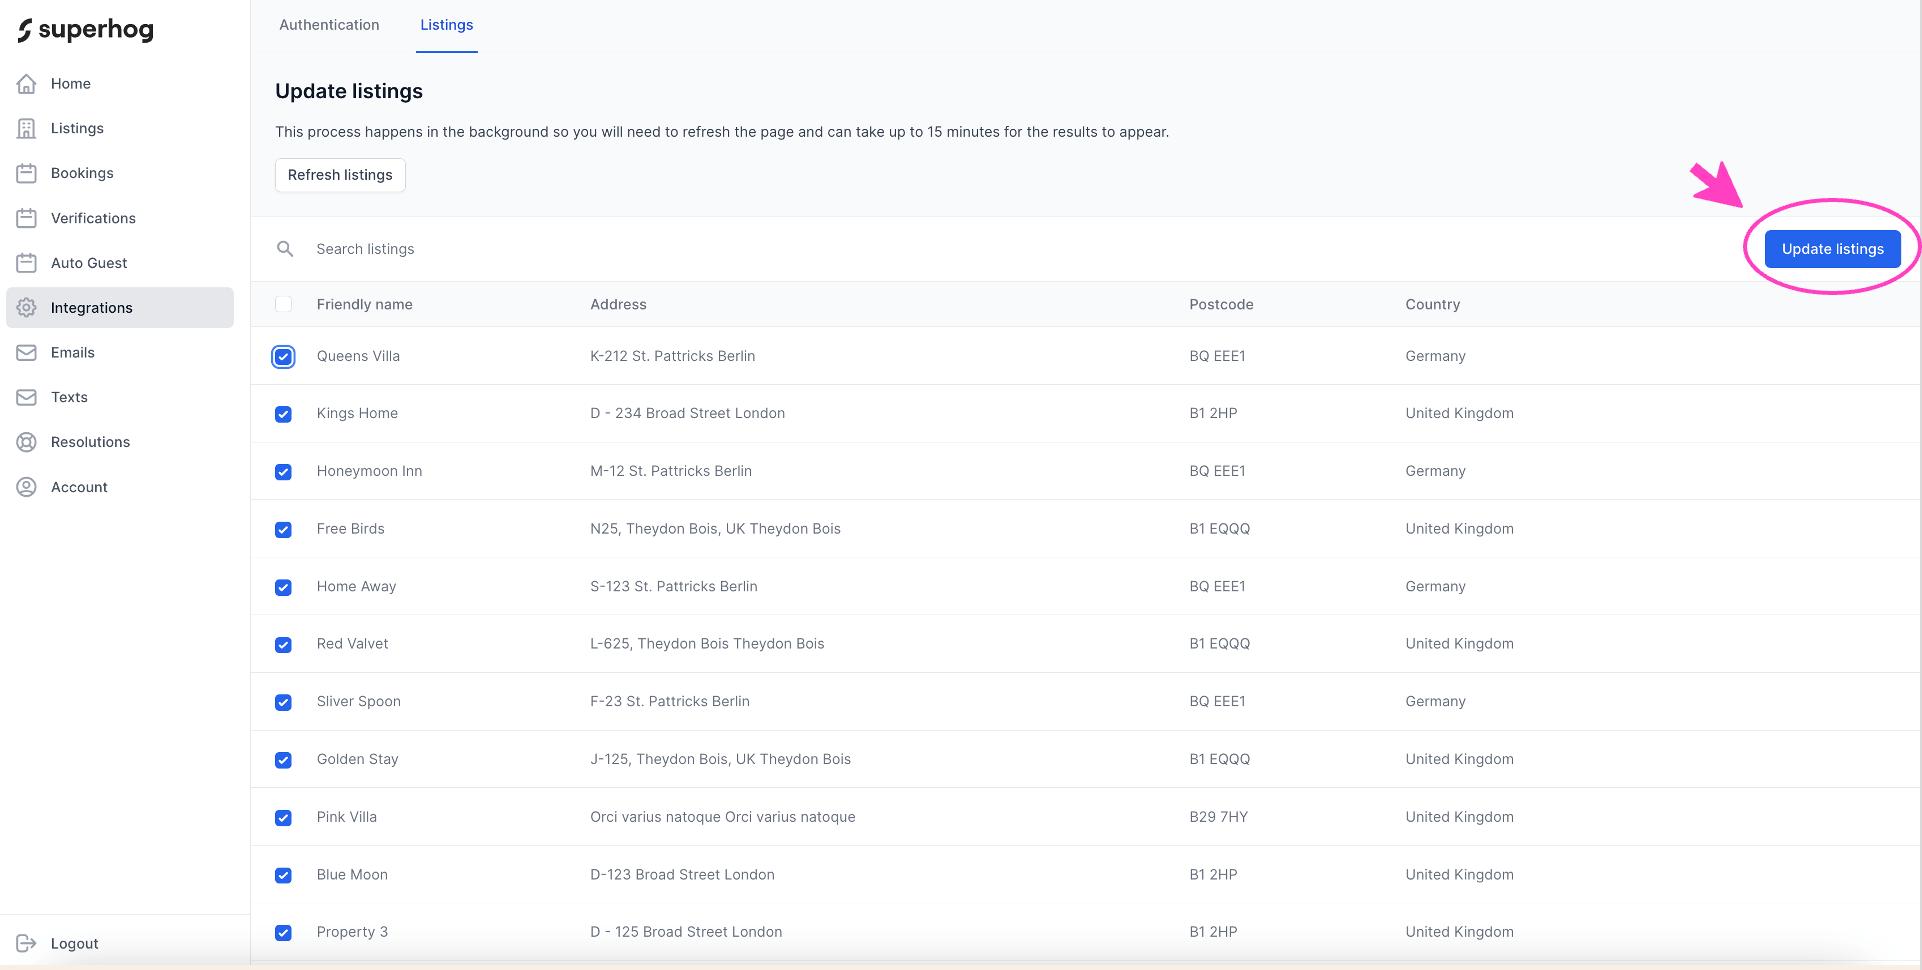Click the Account user icon

pyautogui.click(x=27, y=487)
